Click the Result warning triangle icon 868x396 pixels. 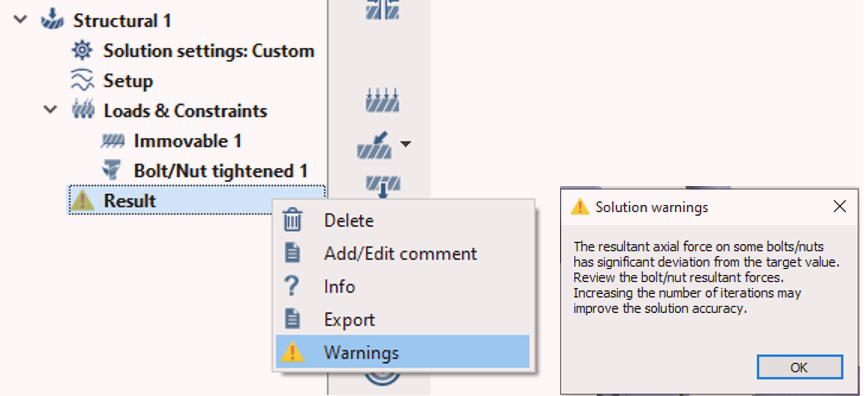tap(82, 200)
